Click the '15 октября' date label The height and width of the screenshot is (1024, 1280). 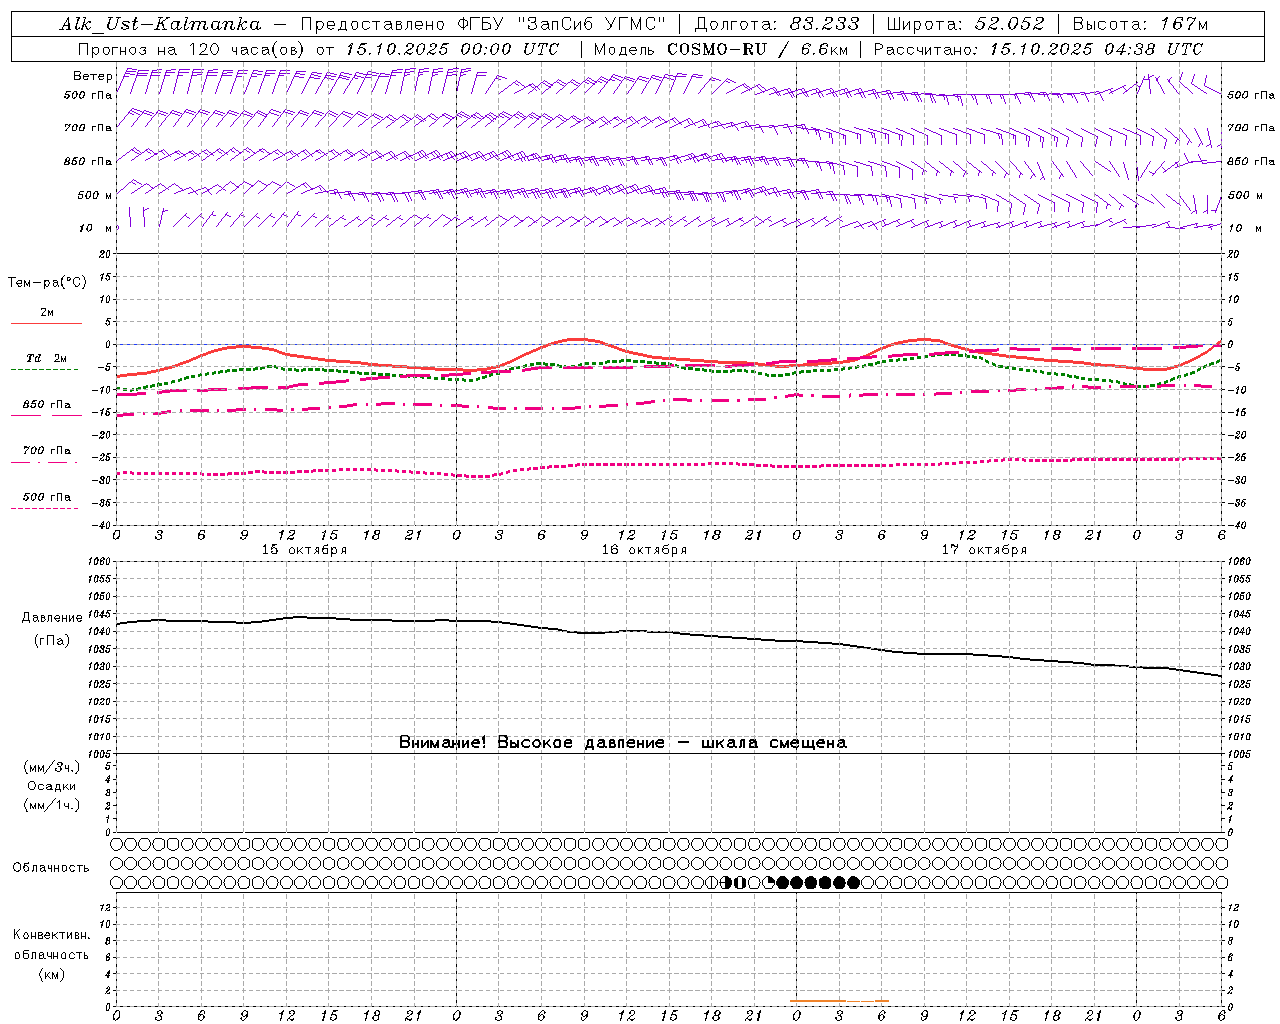304,550
